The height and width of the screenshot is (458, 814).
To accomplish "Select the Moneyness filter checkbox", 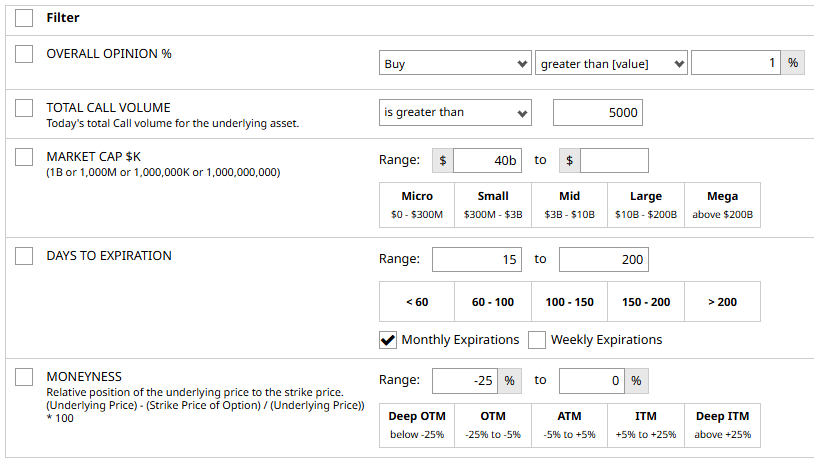I will tap(24, 377).
